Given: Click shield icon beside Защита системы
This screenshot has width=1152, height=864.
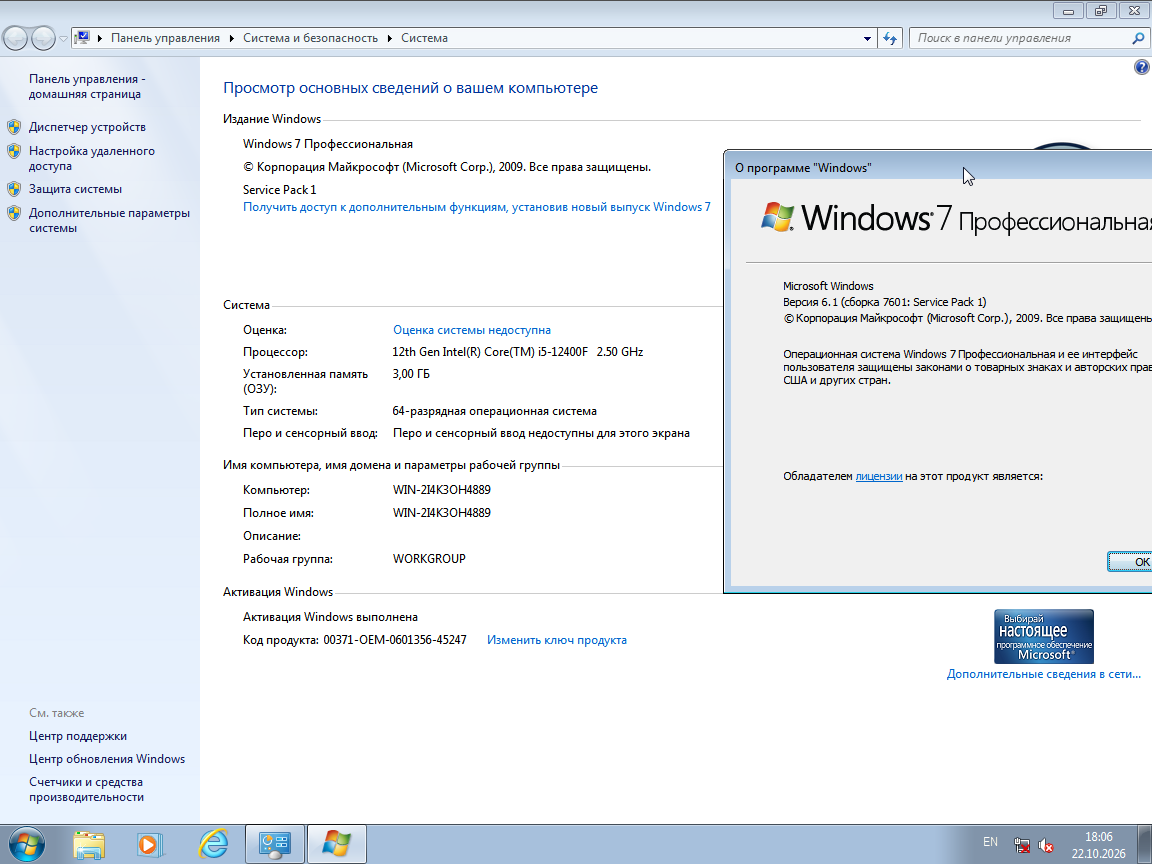Looking at the screenshot, I should 14,190.
